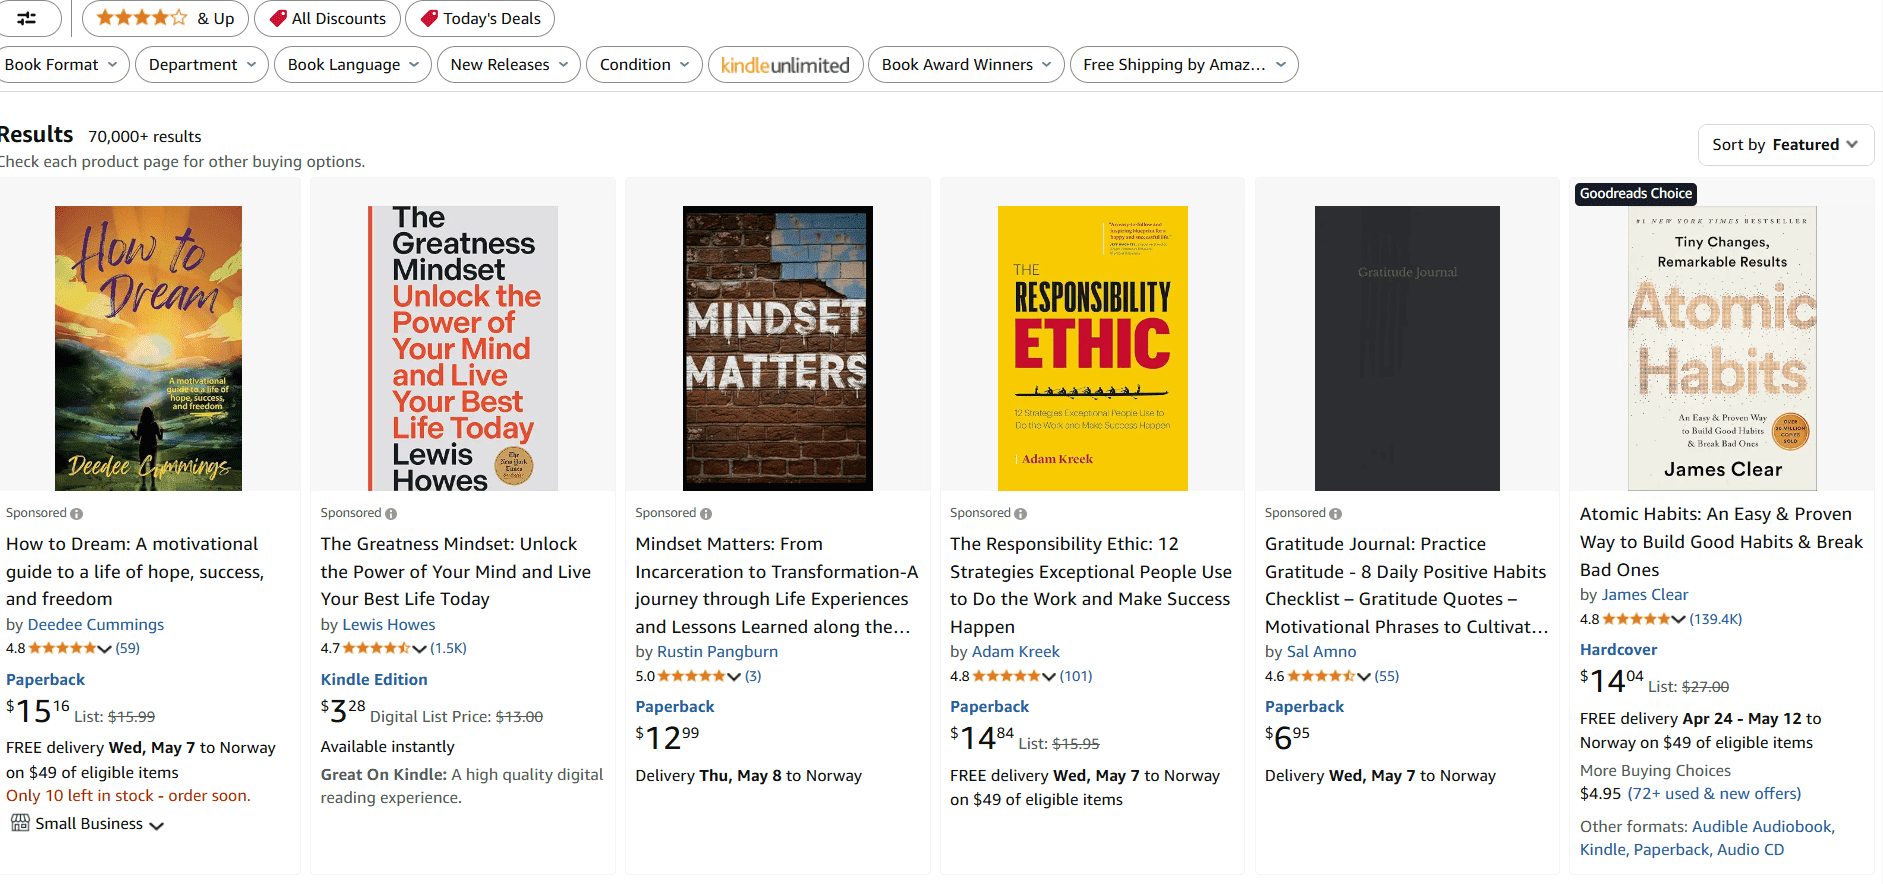Screen dimensions: 1883x884
Task: Visit author Rustin Pangburn page
Action: pos(717,651)
